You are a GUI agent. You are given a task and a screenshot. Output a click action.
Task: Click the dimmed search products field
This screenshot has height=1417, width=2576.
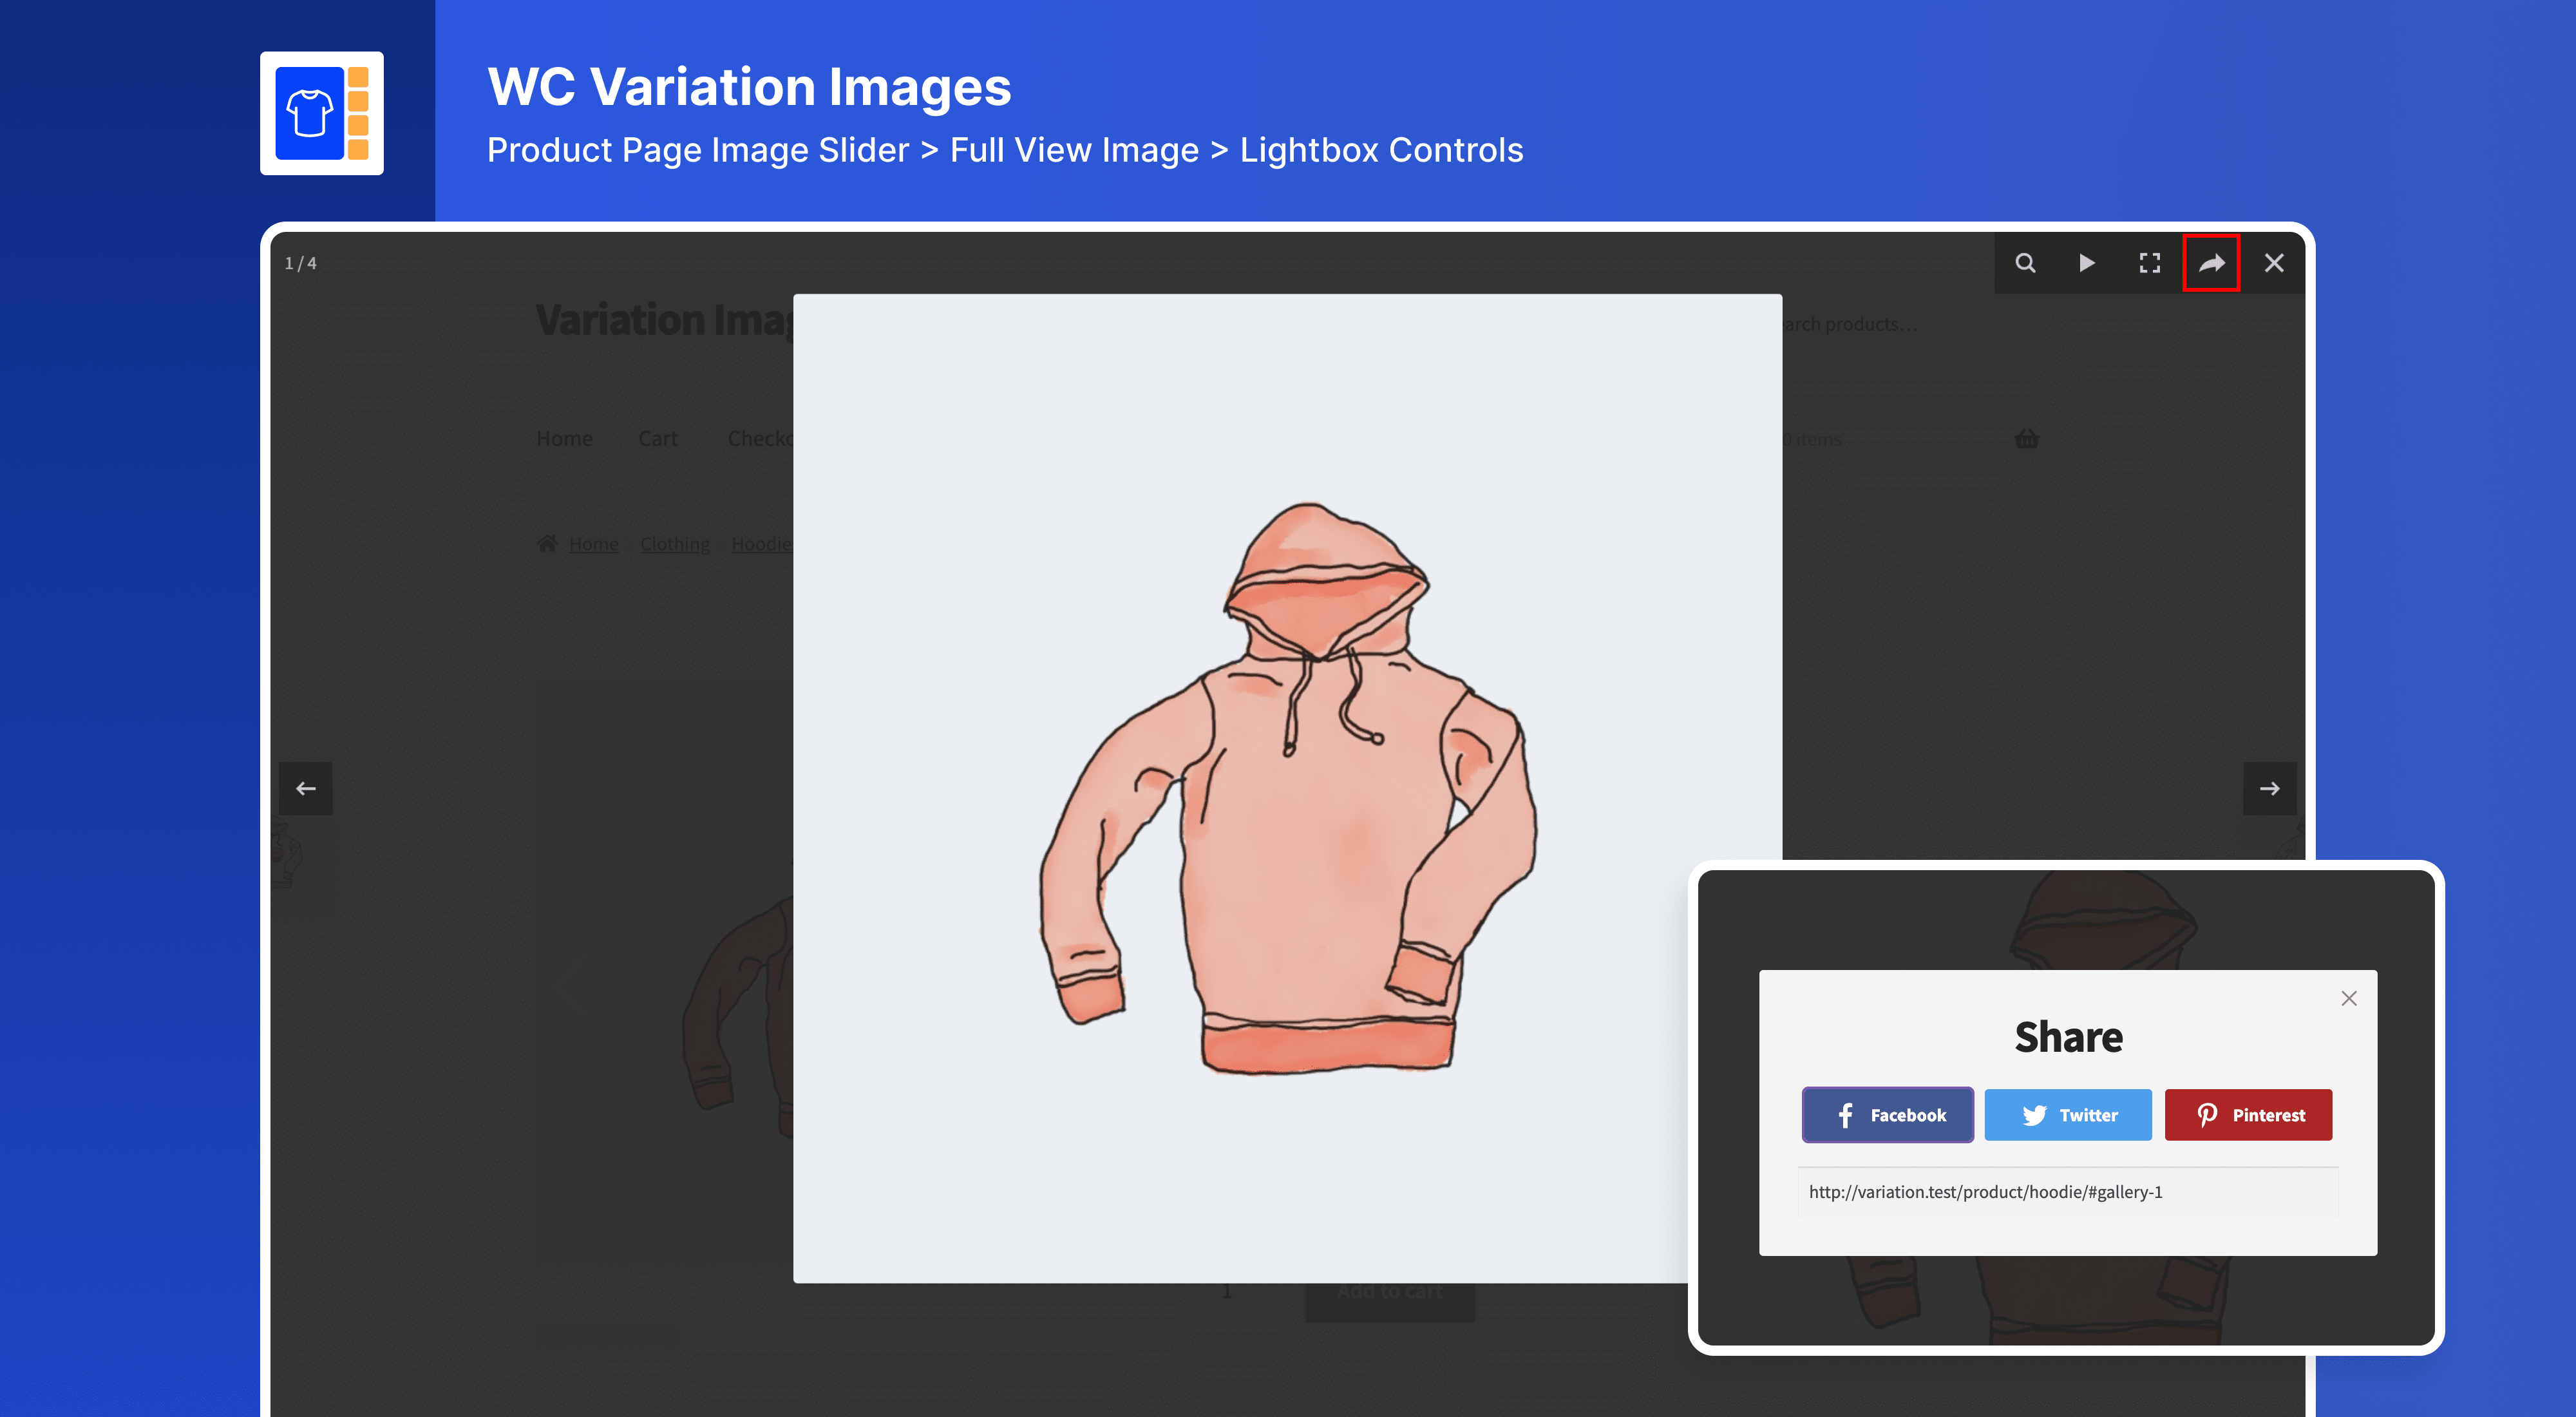coord(1851,324)
